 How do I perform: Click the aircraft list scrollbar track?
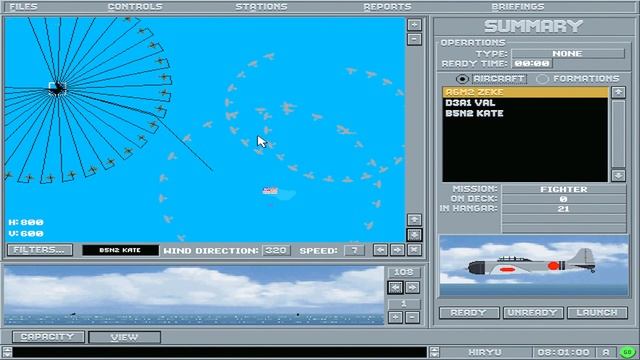(618, 134)
